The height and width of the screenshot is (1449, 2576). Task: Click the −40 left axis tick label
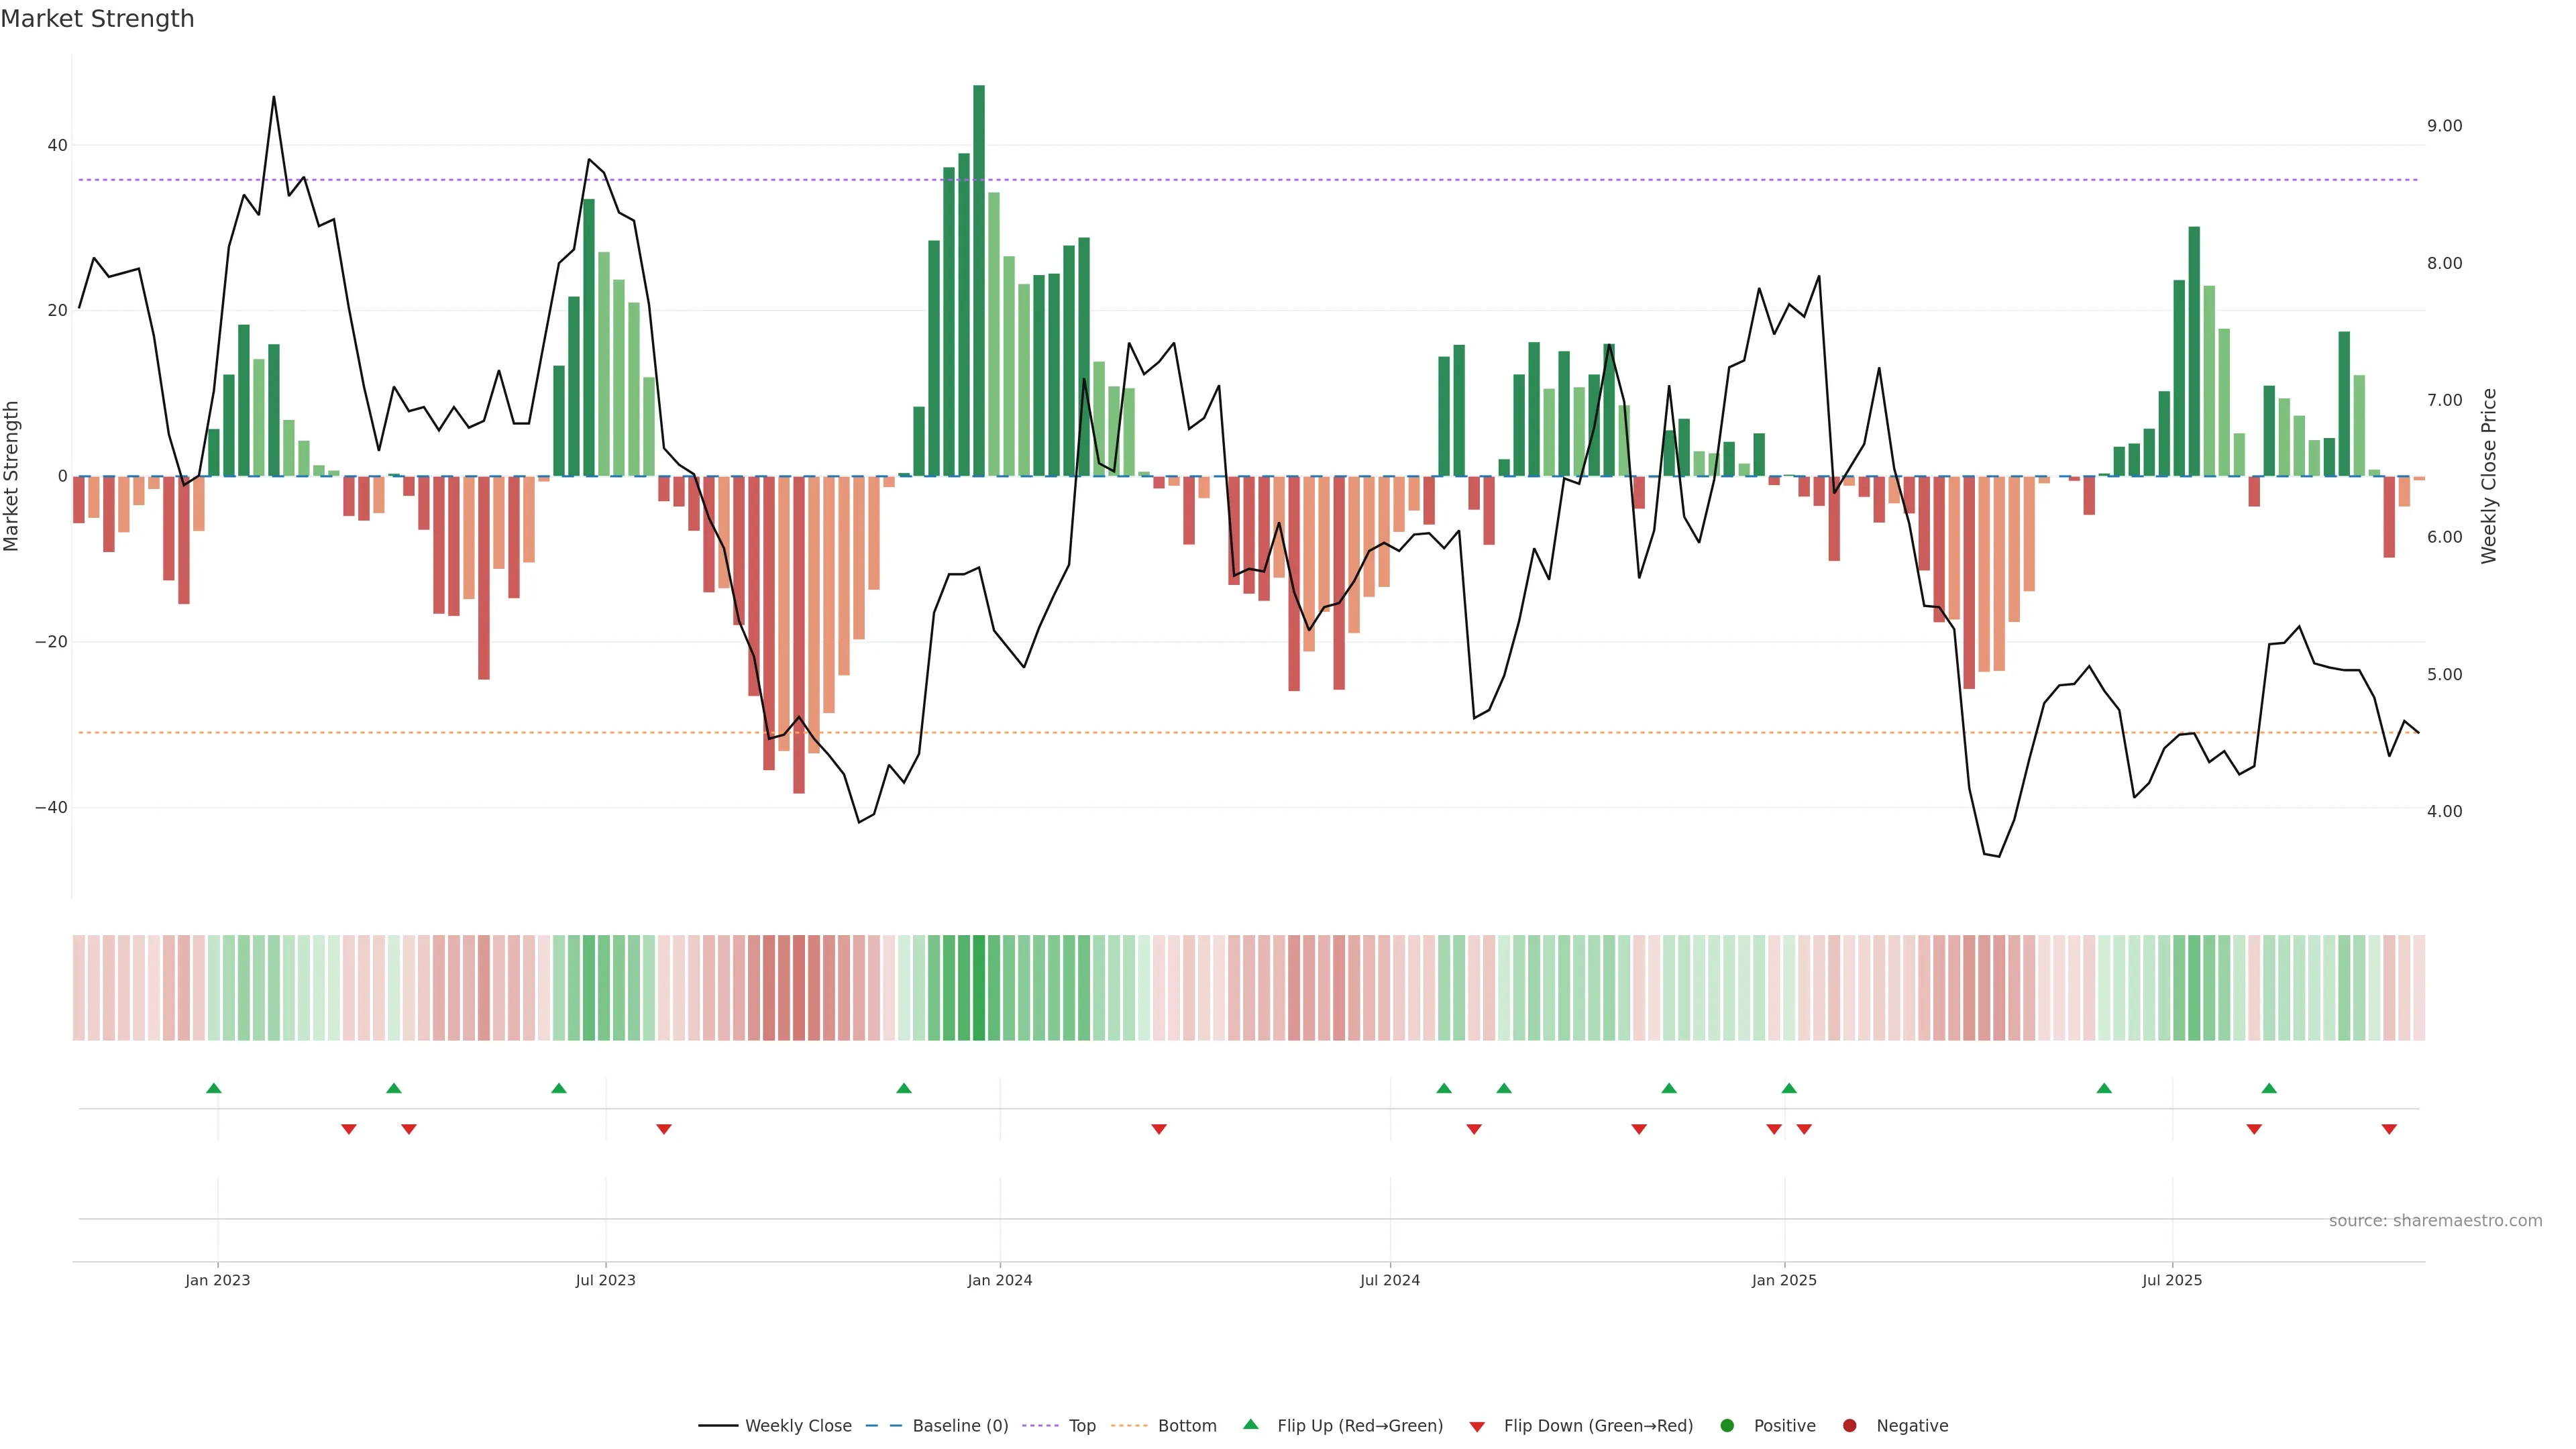coord(51,807)
